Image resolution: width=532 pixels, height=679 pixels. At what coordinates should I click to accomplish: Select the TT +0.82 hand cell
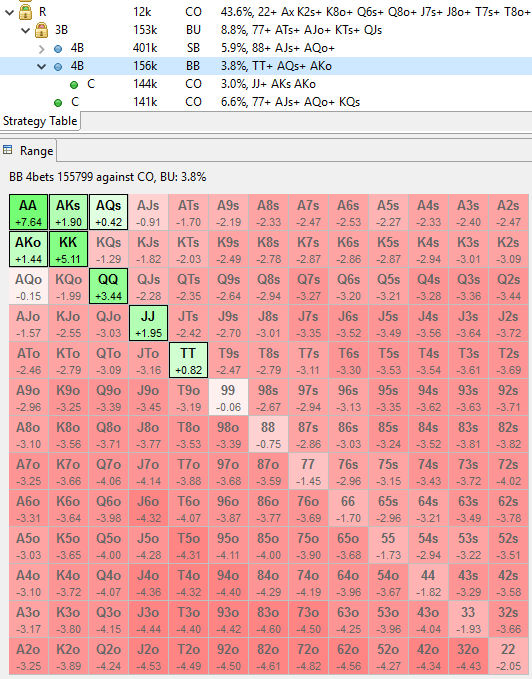[x=188, y=360]
